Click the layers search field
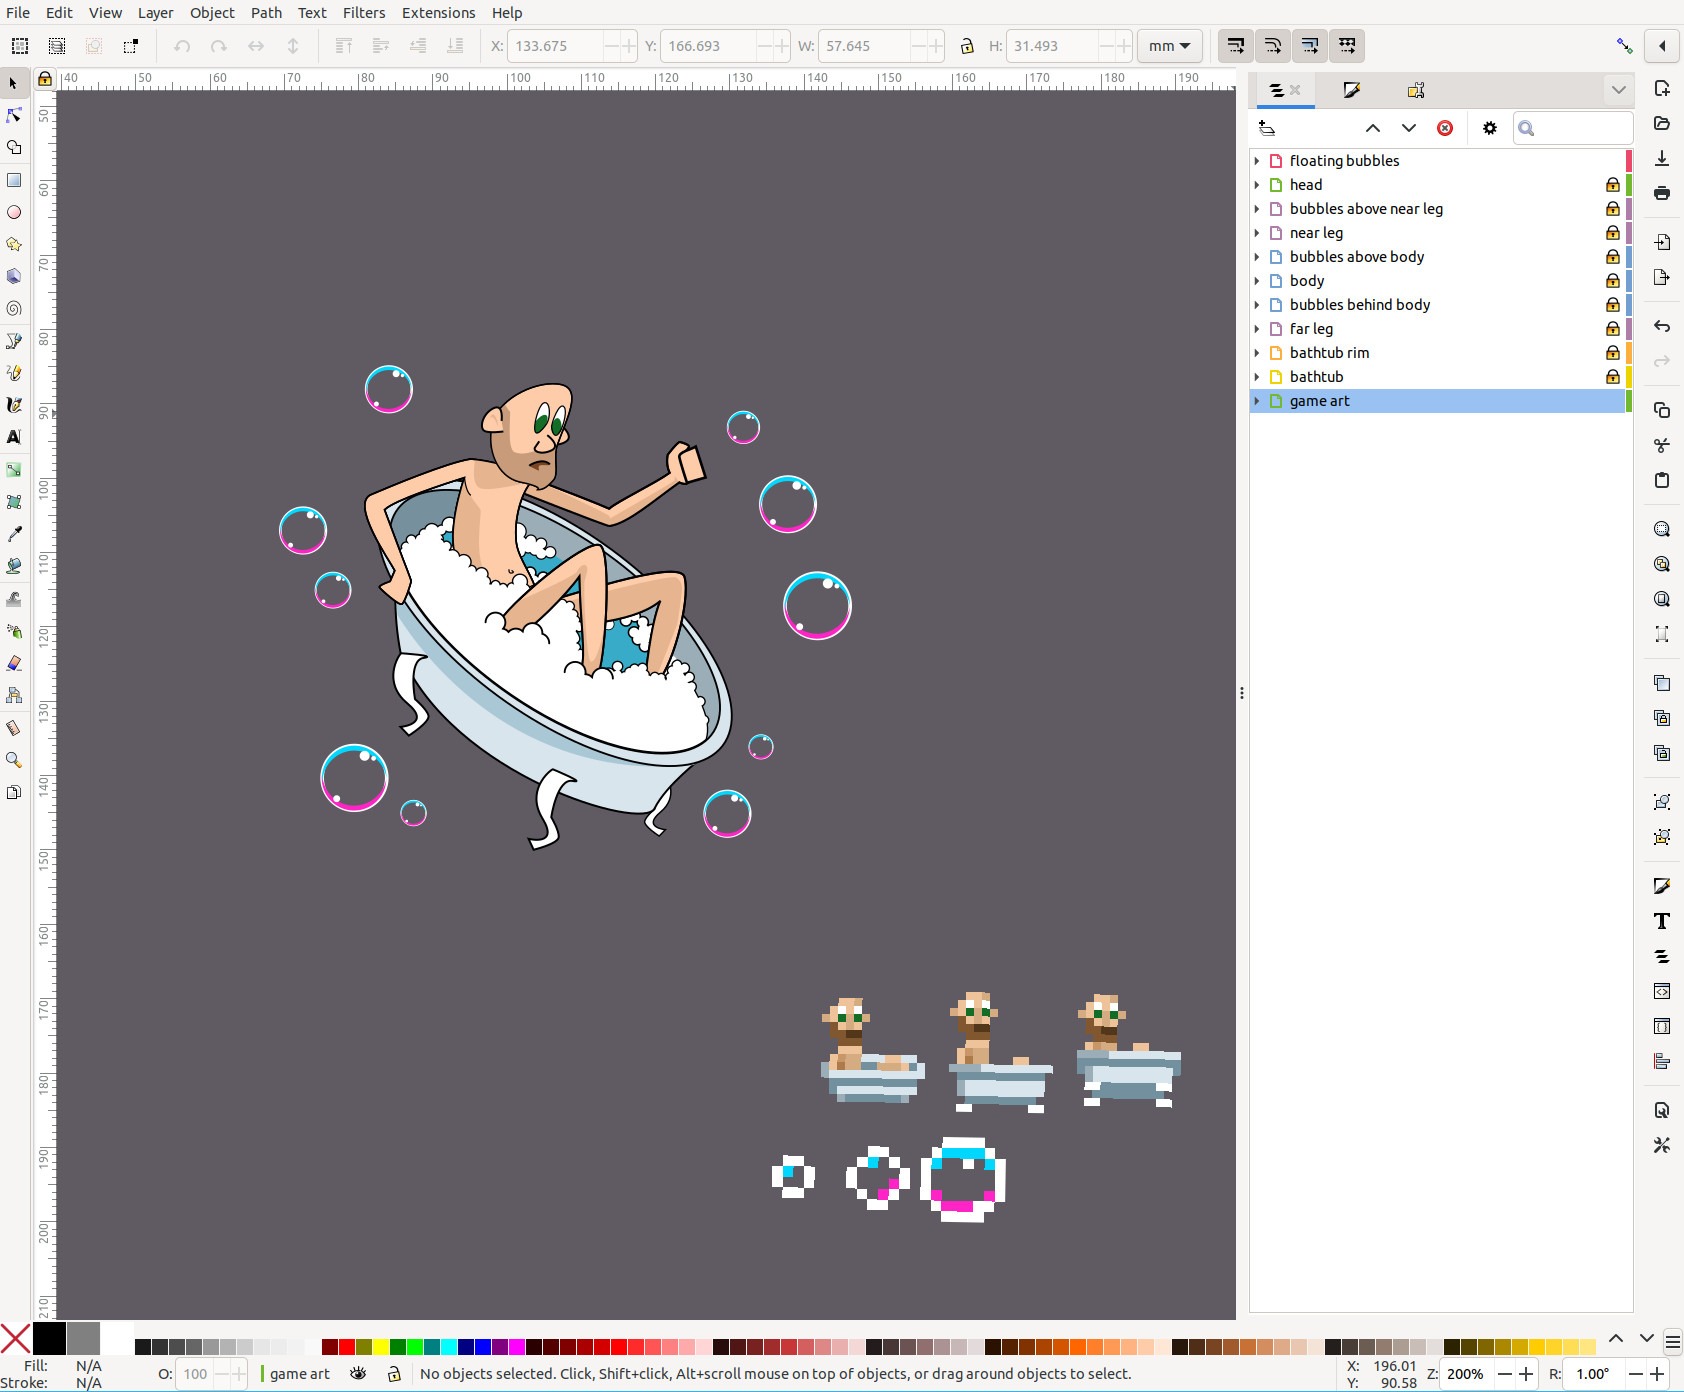This screenshot has width=1684, height=1392. (1580, 128)
